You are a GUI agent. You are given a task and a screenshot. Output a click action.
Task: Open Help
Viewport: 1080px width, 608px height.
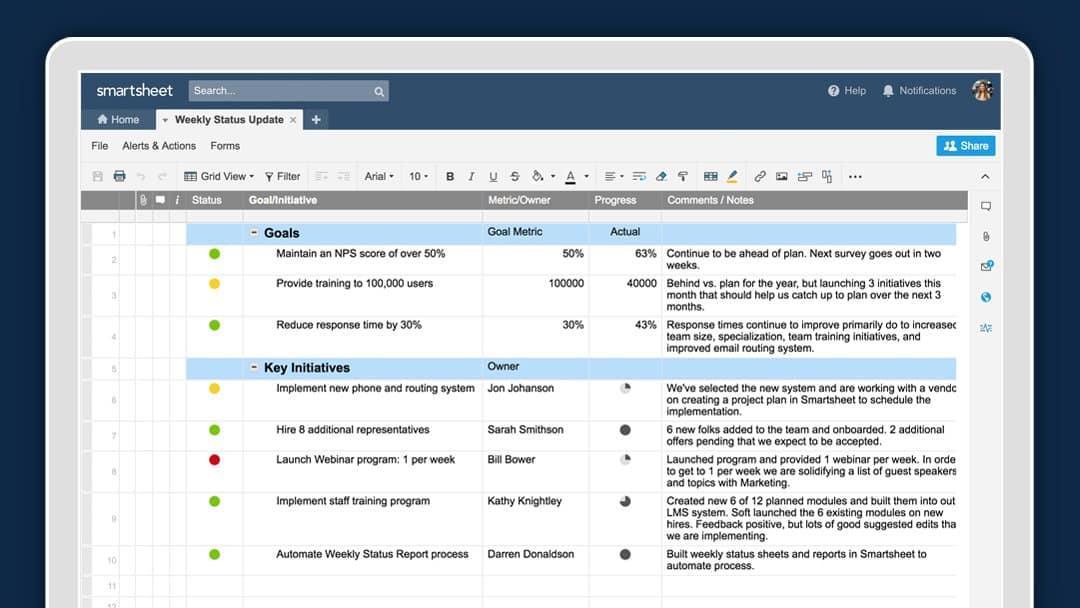pyautogui.click(x=847, y=91)
